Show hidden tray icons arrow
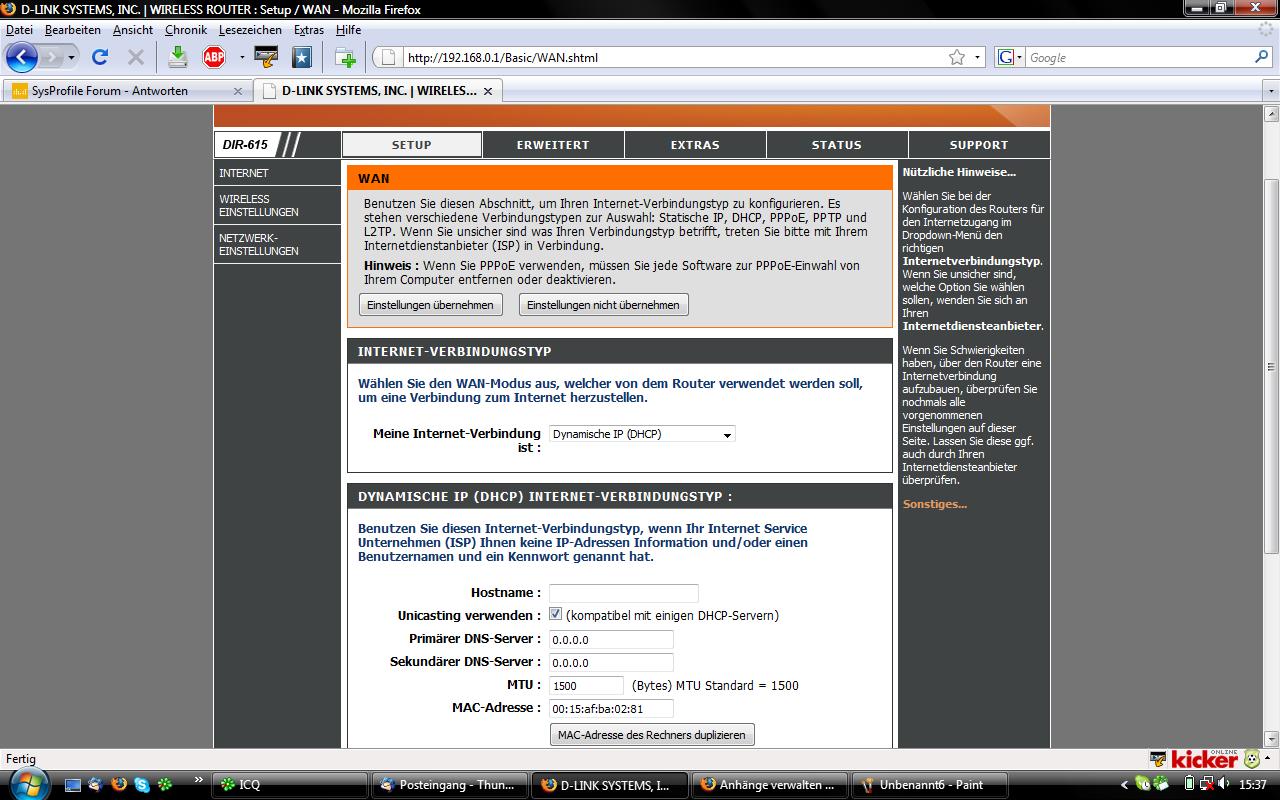Screen dimensions: 1280x800 1125,785
